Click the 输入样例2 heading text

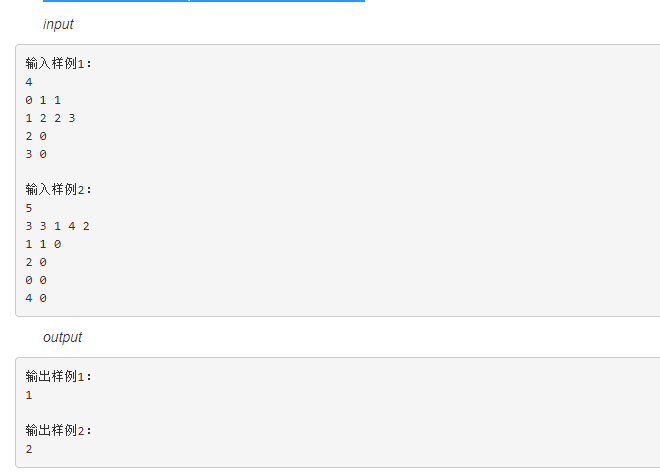click(58, 190)
